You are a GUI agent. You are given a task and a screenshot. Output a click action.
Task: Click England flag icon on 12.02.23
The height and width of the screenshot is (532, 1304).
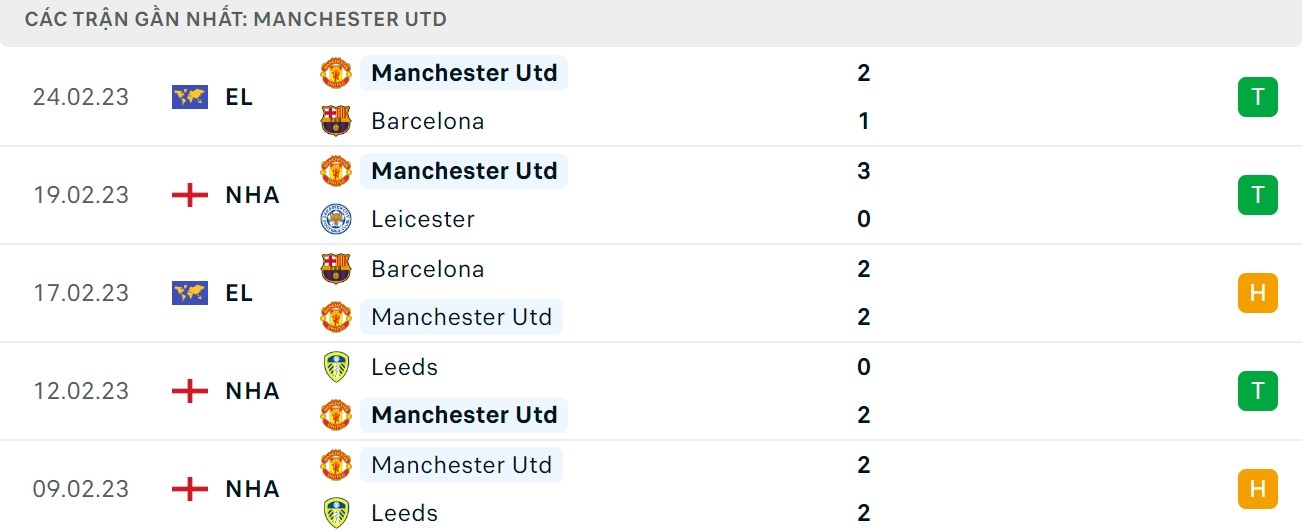[x=190, y=391]
